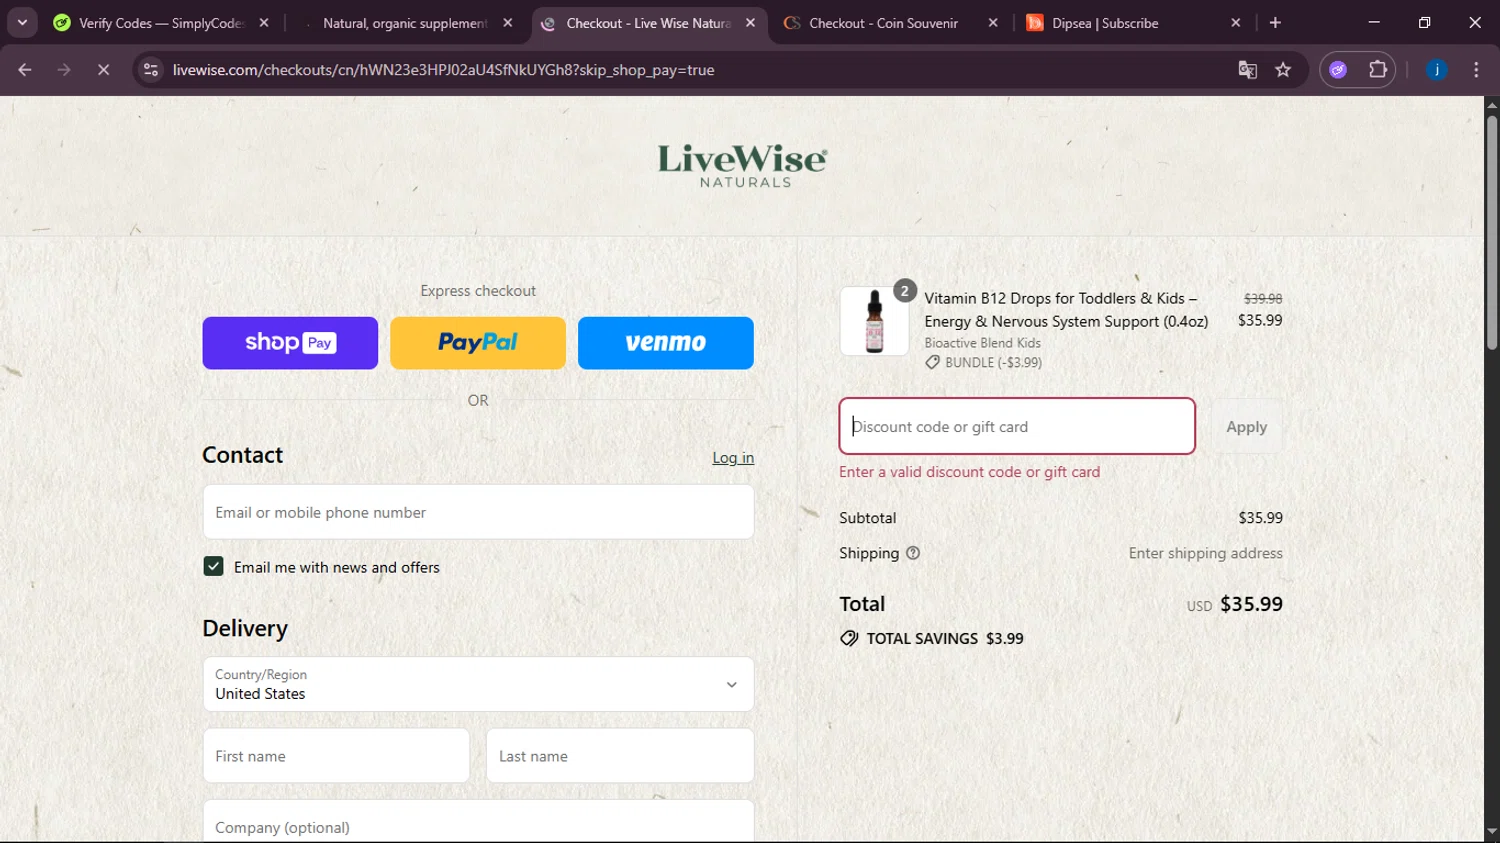The image size is (1500, 843).
Task: Close the Dipsea Subscribe tab
Action: click(x=1236, y=23)
